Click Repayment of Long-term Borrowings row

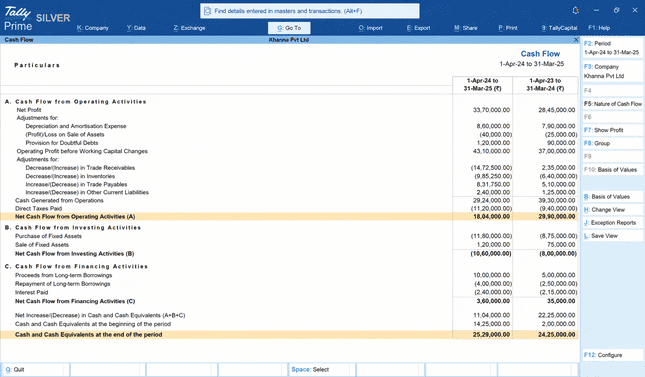[x=289, y=284]
